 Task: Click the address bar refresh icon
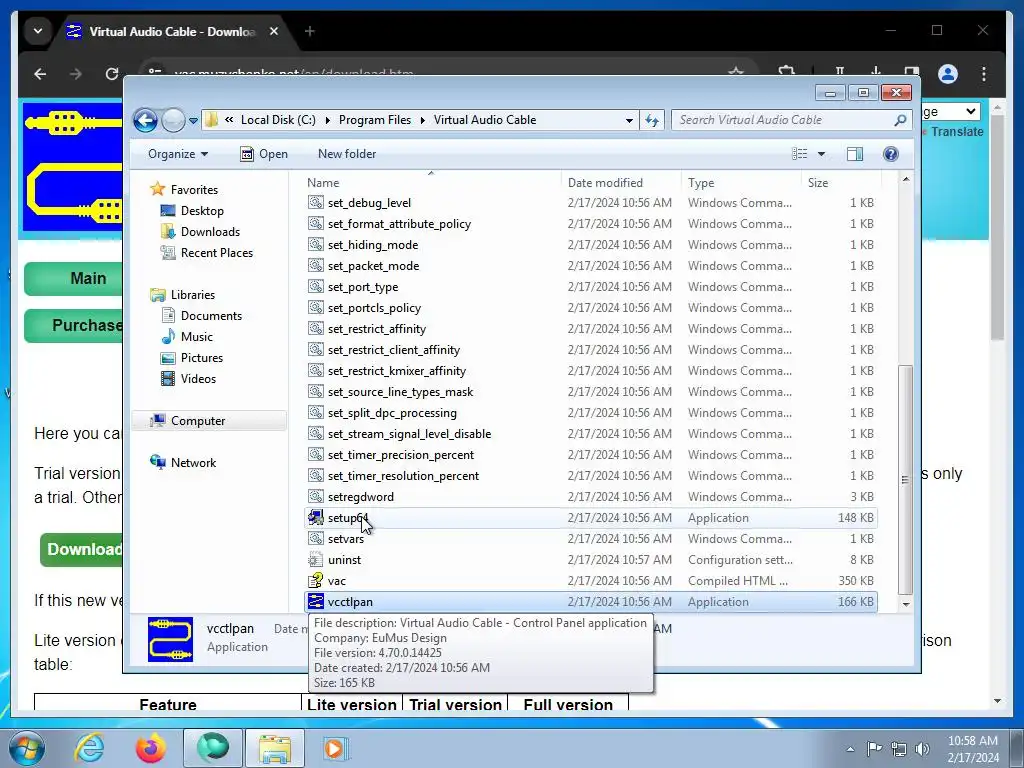pos(652,120)
